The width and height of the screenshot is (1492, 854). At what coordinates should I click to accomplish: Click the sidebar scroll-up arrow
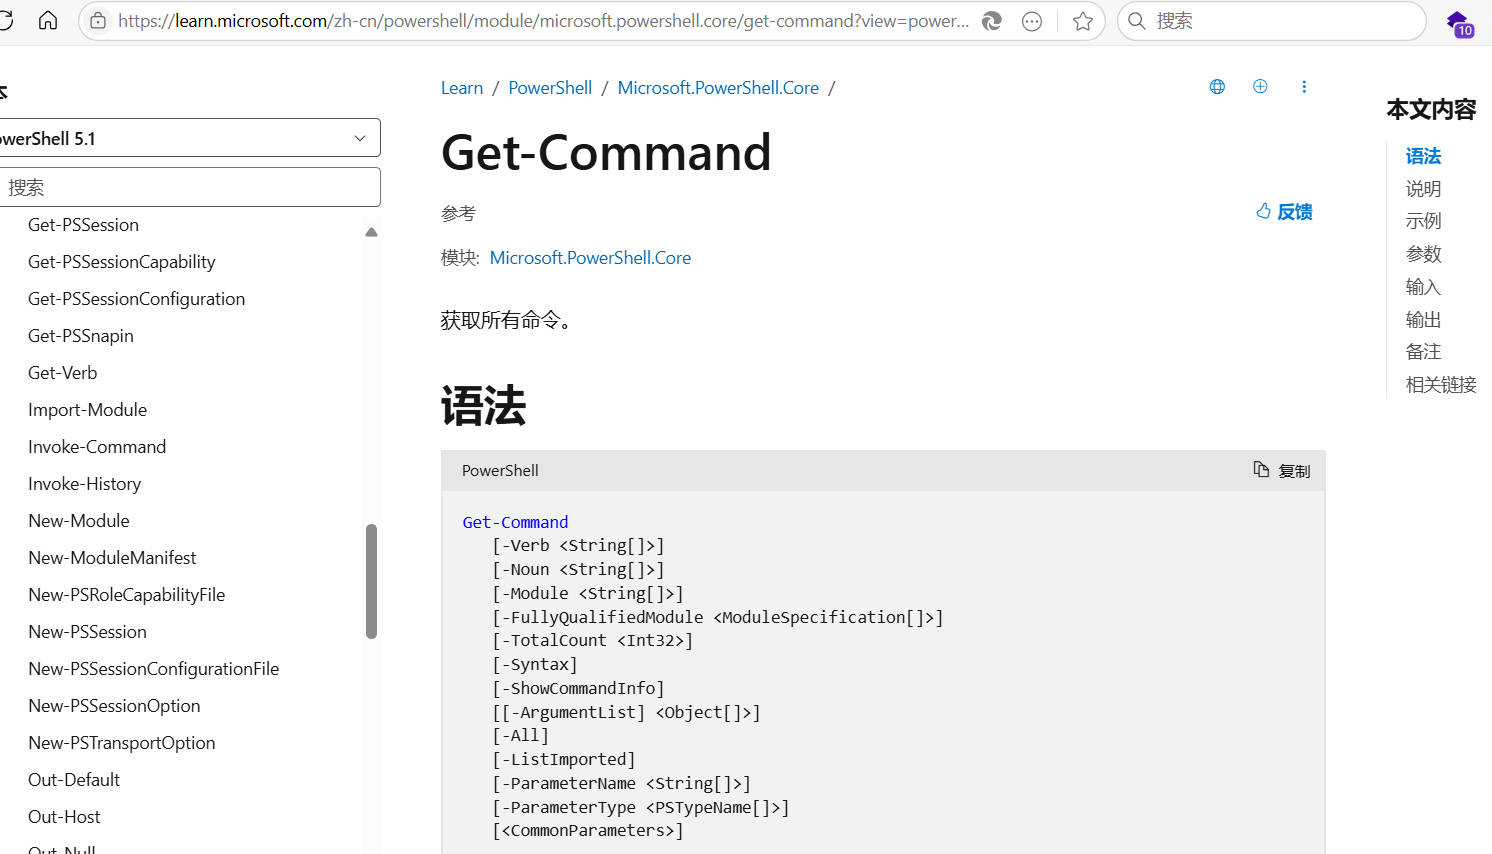point(371,232)
